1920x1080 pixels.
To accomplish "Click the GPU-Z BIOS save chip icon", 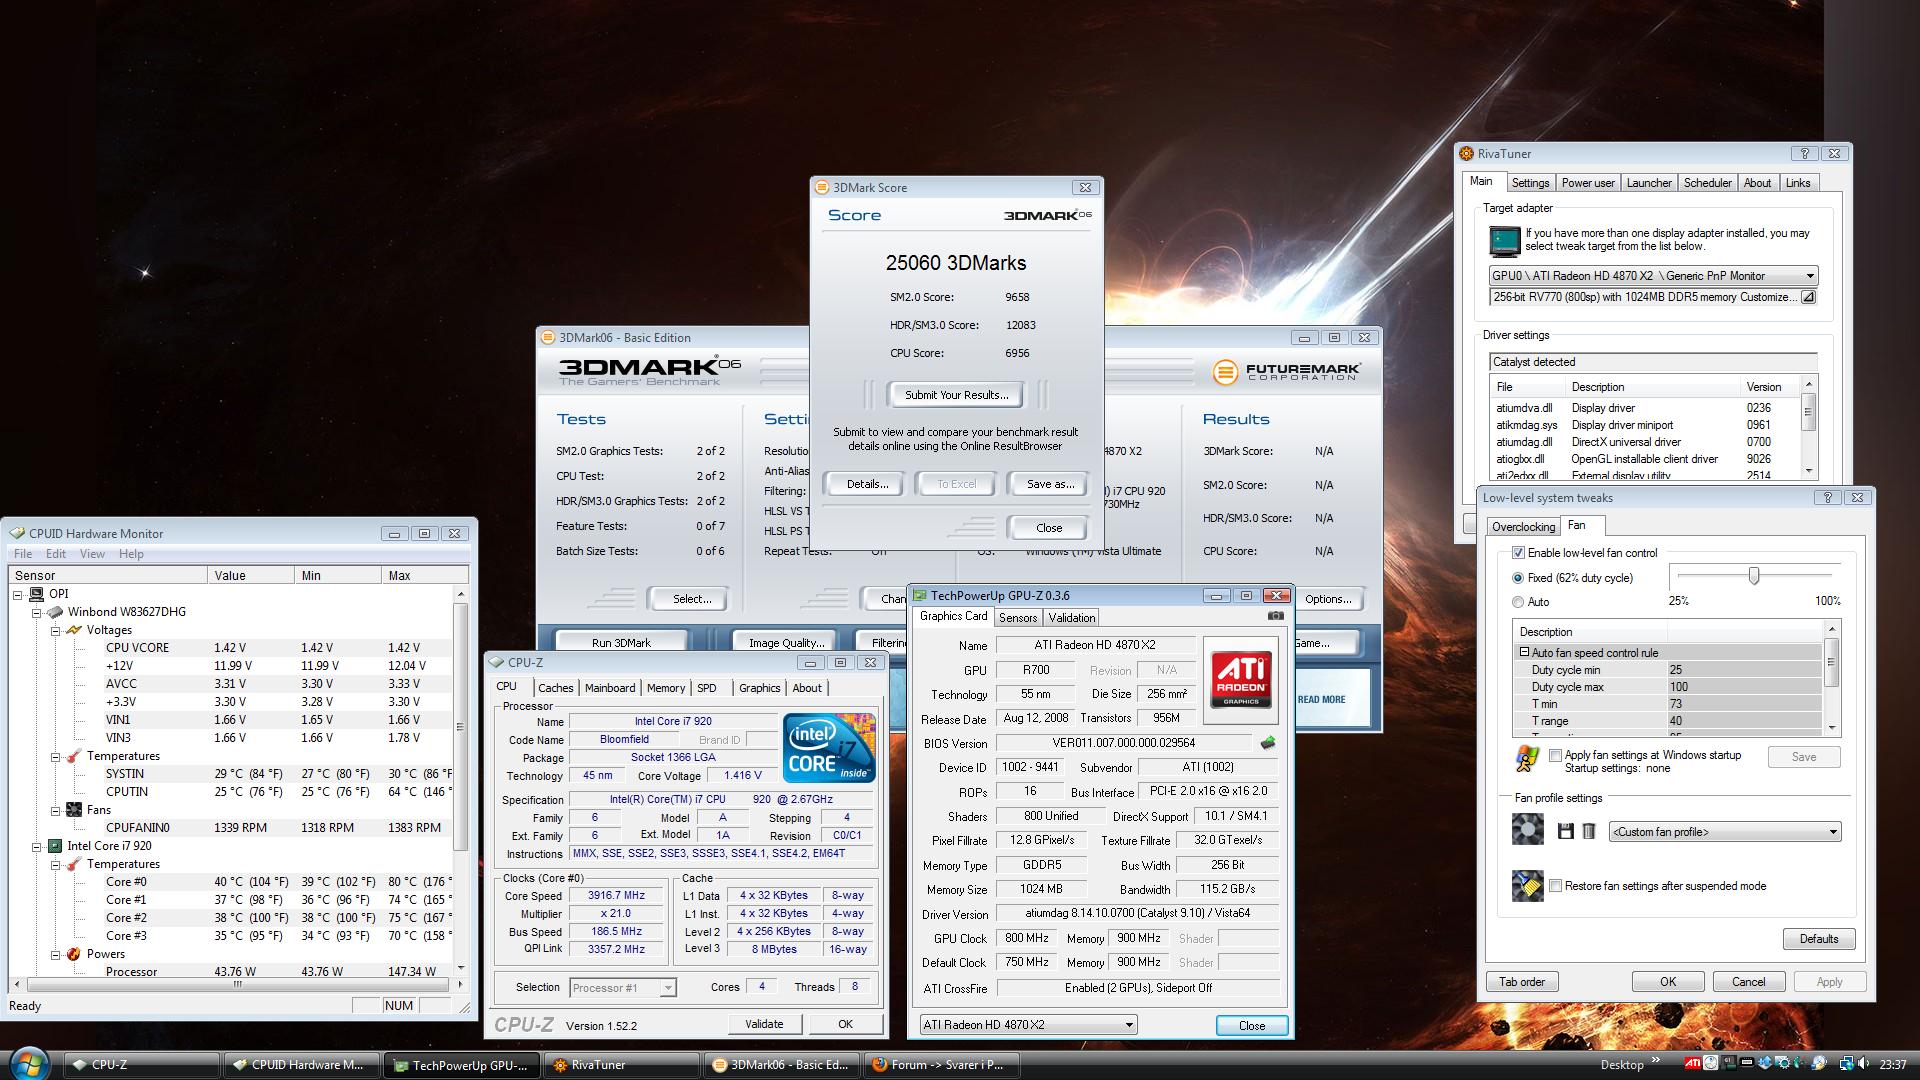I will point(1268,743).
